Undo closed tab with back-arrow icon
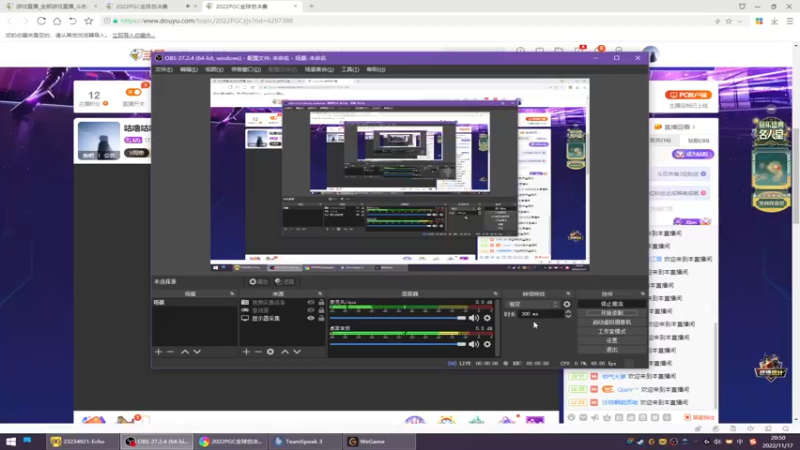Screen dimensions: 800x450 pos(72,21)
